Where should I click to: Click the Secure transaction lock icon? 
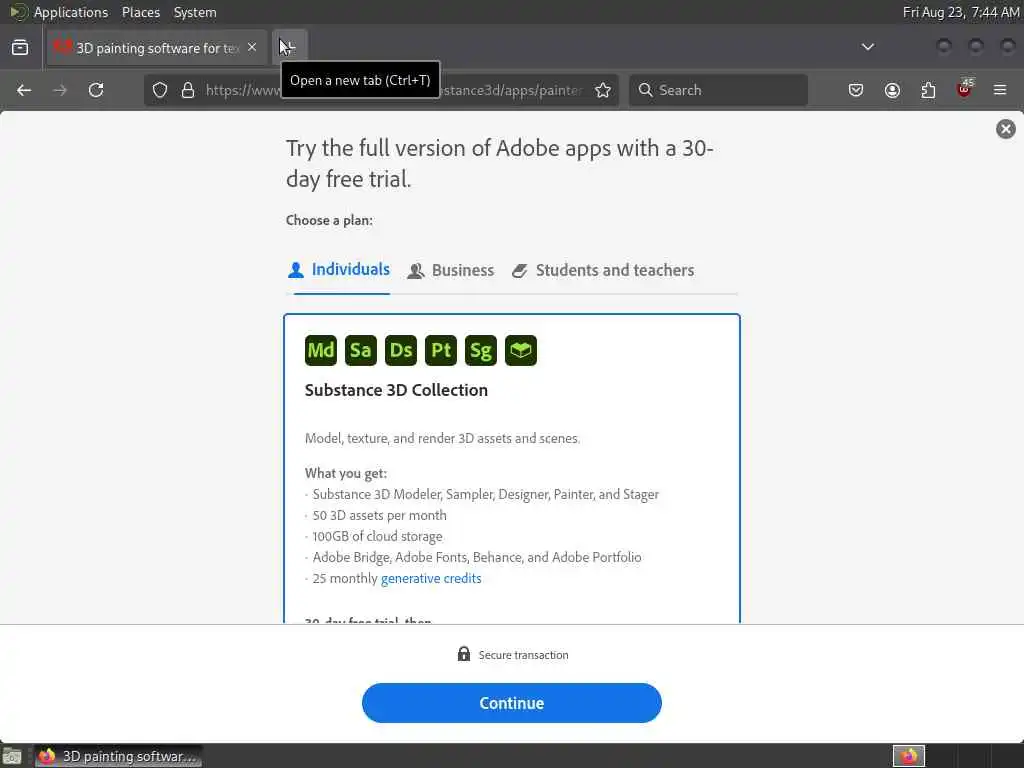pyautogui.click(x=464, y=654)
